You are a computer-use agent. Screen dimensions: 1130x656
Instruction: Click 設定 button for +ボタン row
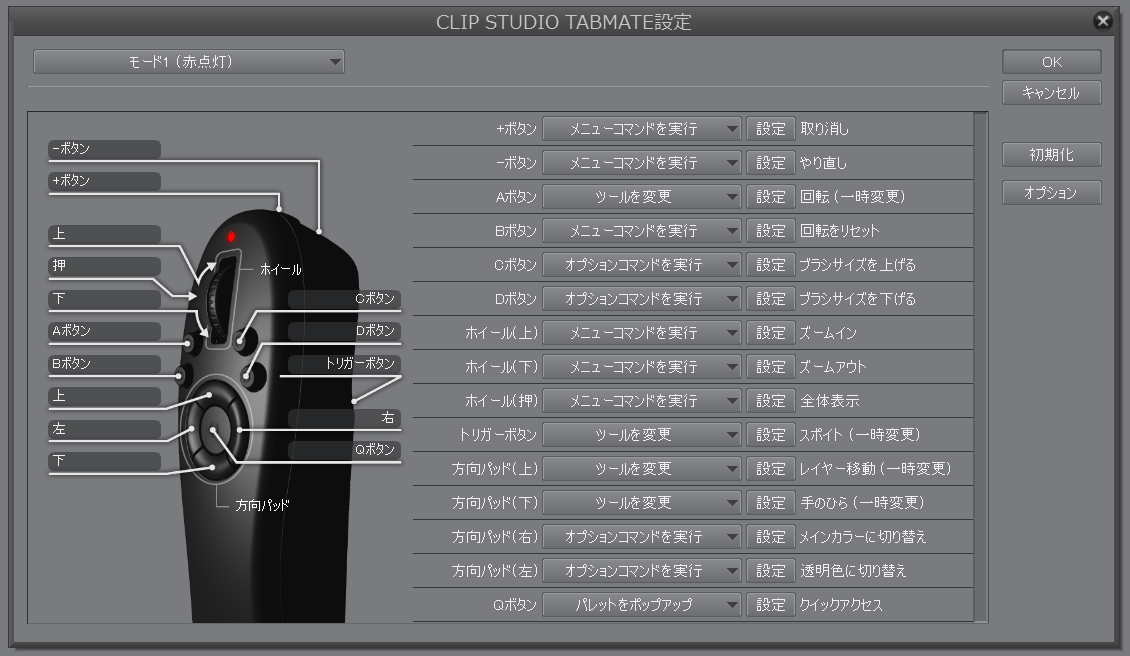(x=770, y=129)
